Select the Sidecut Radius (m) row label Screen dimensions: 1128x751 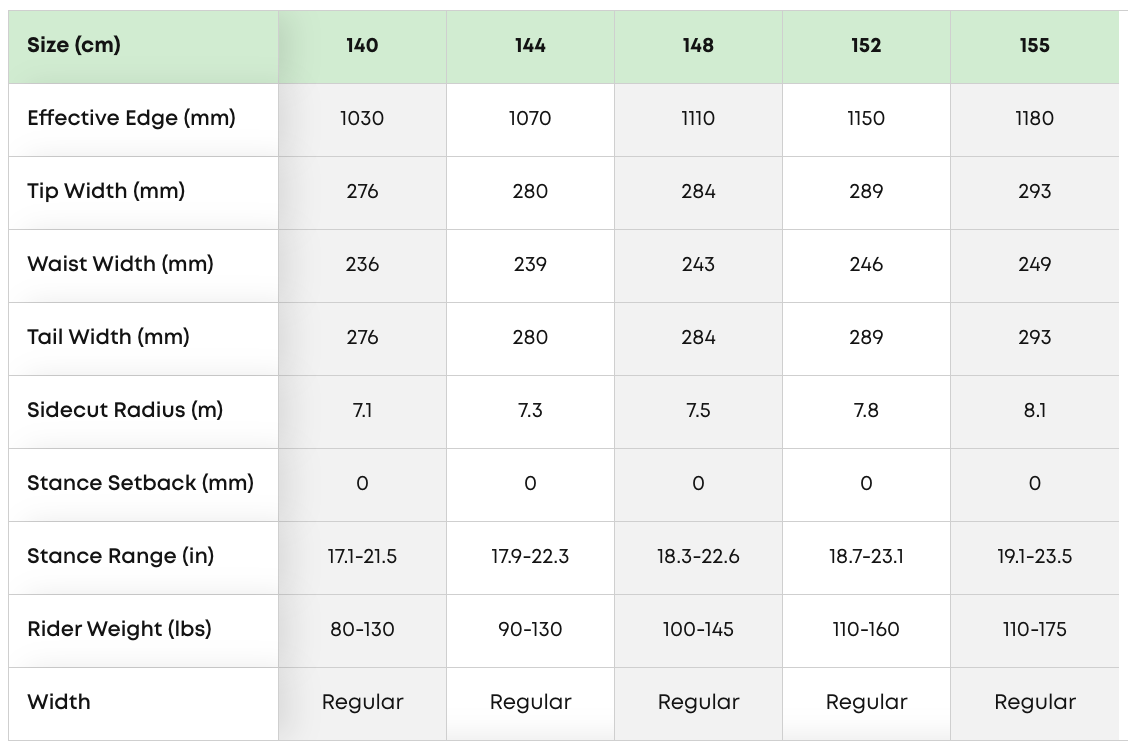click(125, 411)
